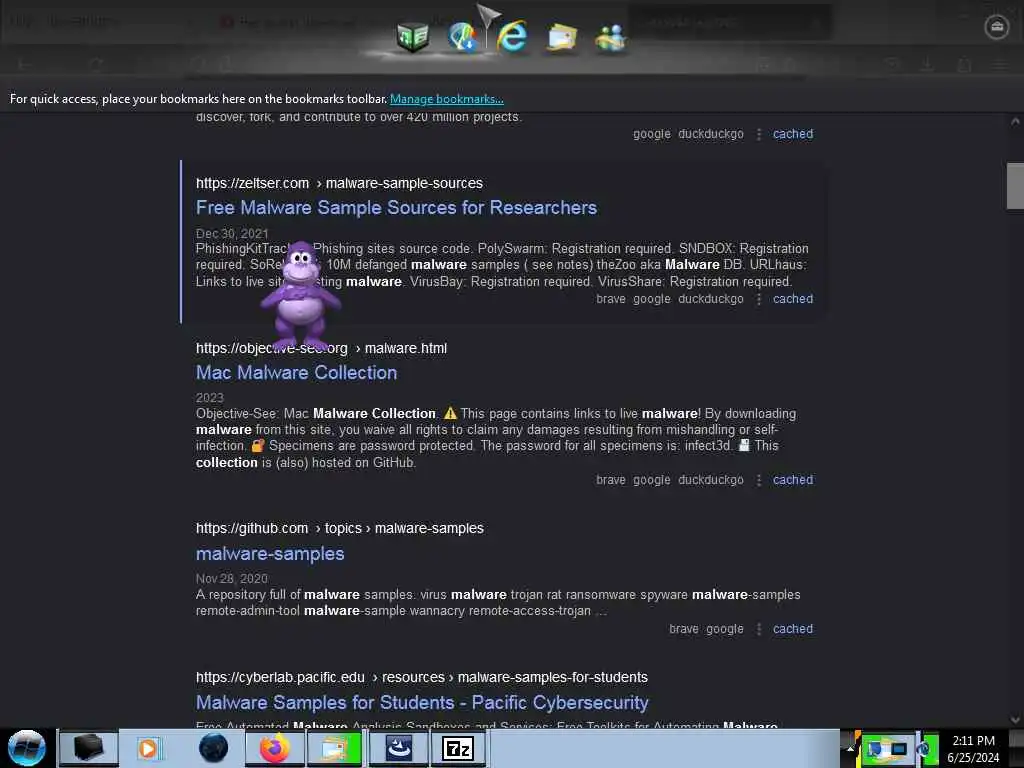1024x768 pixels.
Task: Click the green cube icon in the dock
Action: tap(413, 37)
